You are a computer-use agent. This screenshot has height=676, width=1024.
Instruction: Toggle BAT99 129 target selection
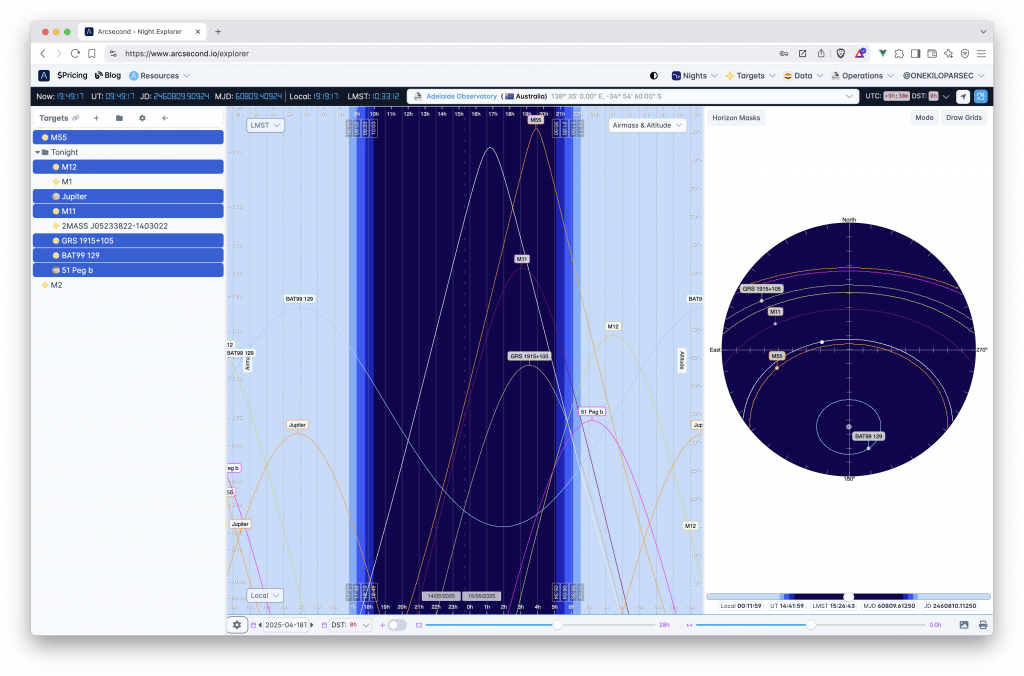click(x=128, y=255)
